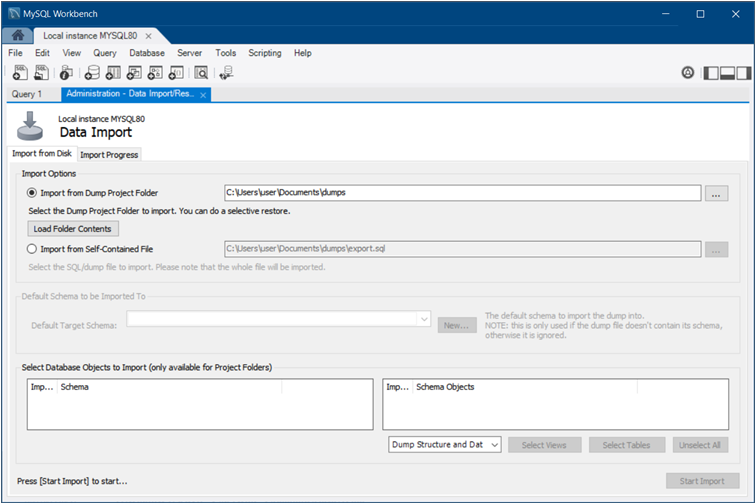Switch to the Query 1 tab

click(x=27, y=94)
